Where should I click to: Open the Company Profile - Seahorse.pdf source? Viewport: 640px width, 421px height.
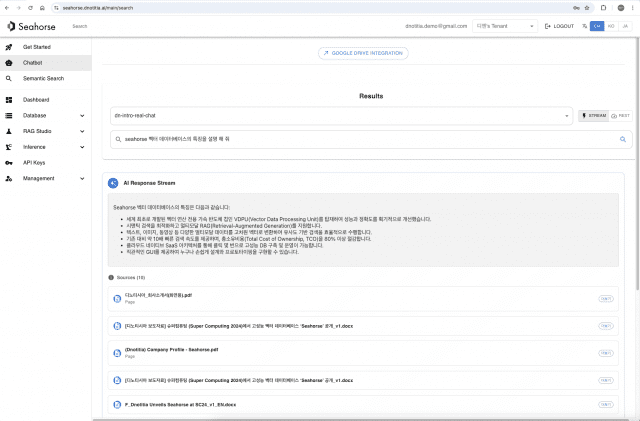tap(164, 350)
